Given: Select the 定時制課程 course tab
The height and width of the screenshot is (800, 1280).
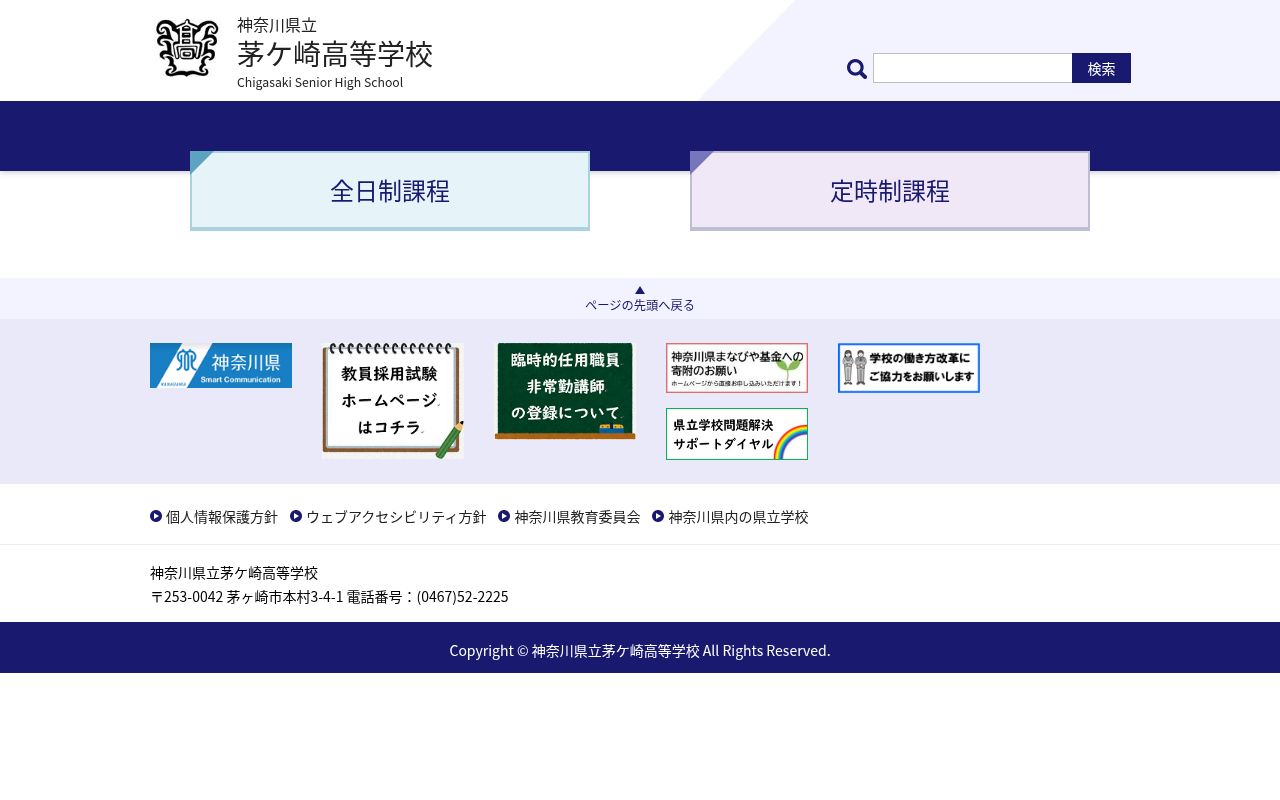Looking at the screenshot, I should coord(890,191).
